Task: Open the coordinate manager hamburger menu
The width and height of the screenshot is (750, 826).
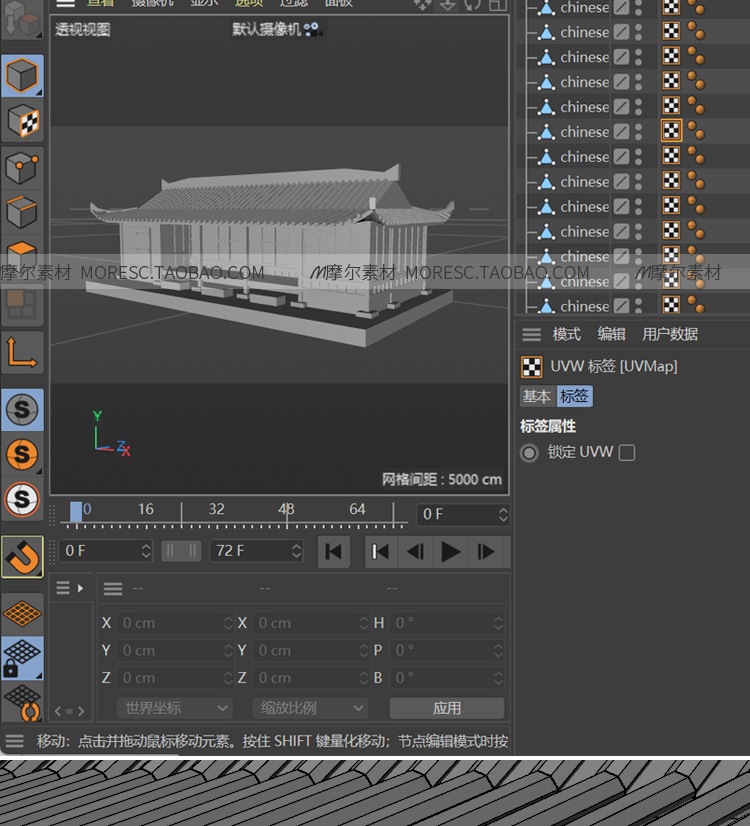Action: click(x=113, y=588)
